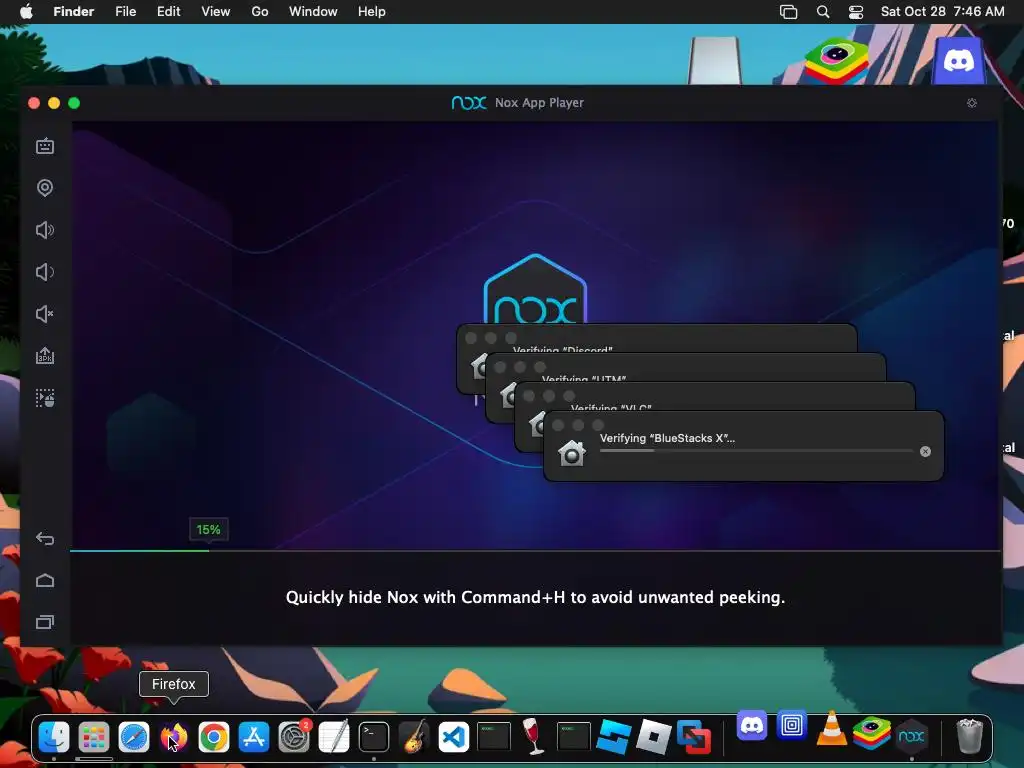1024x768 pixels.
Task: Open Discord desktop icon
Action: 959,61
